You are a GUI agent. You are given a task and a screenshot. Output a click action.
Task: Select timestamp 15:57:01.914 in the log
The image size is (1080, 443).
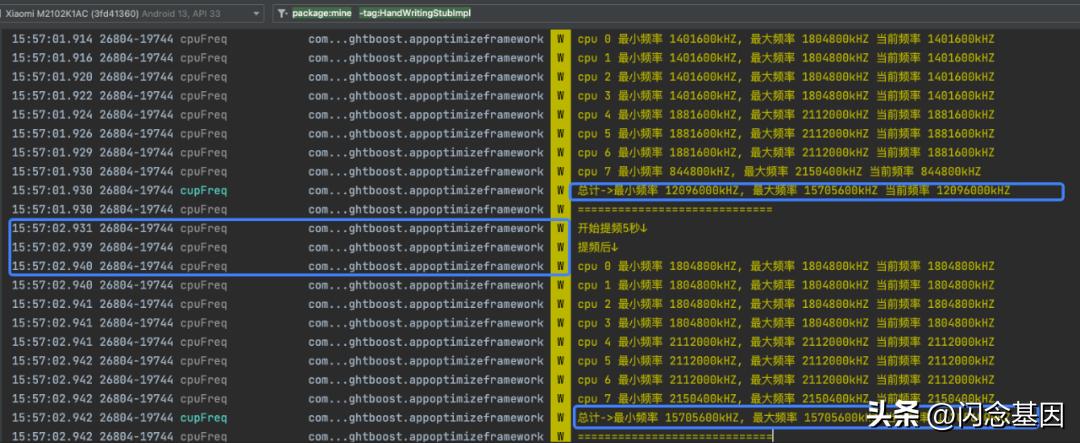coord(52,39)
